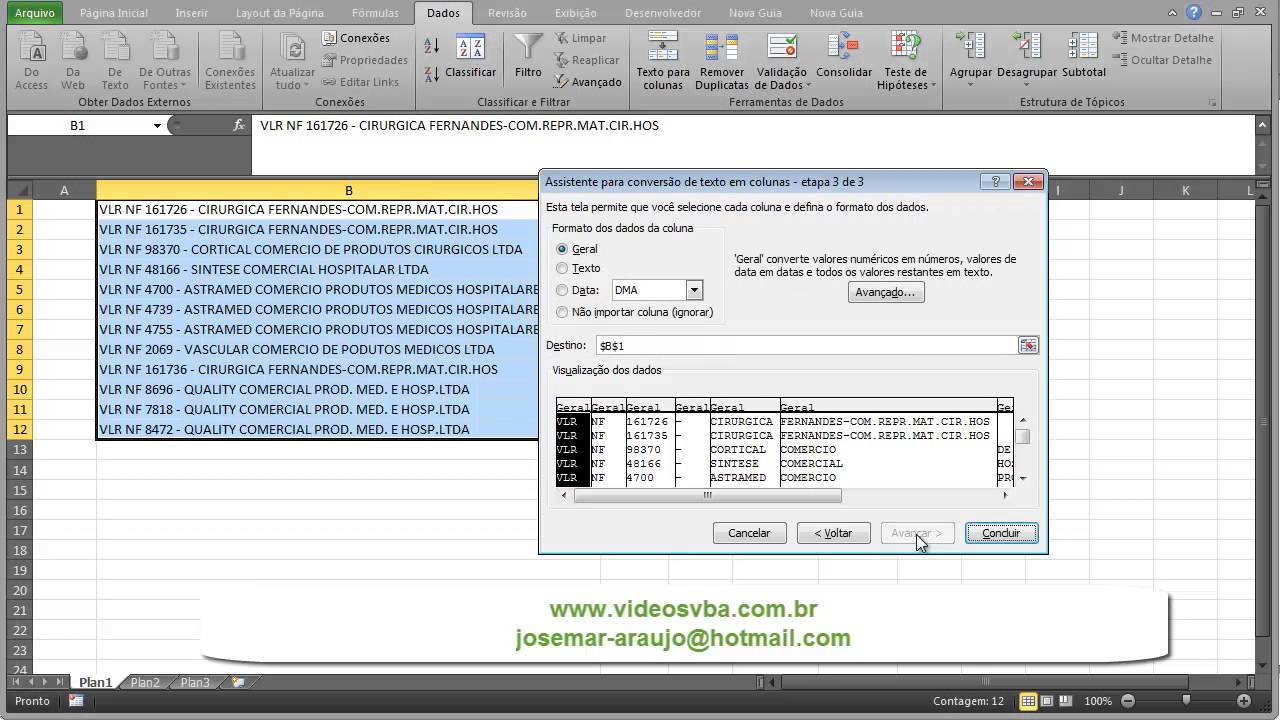
Task: Open the Arquivo tab
Action: [x=35, y=13]
